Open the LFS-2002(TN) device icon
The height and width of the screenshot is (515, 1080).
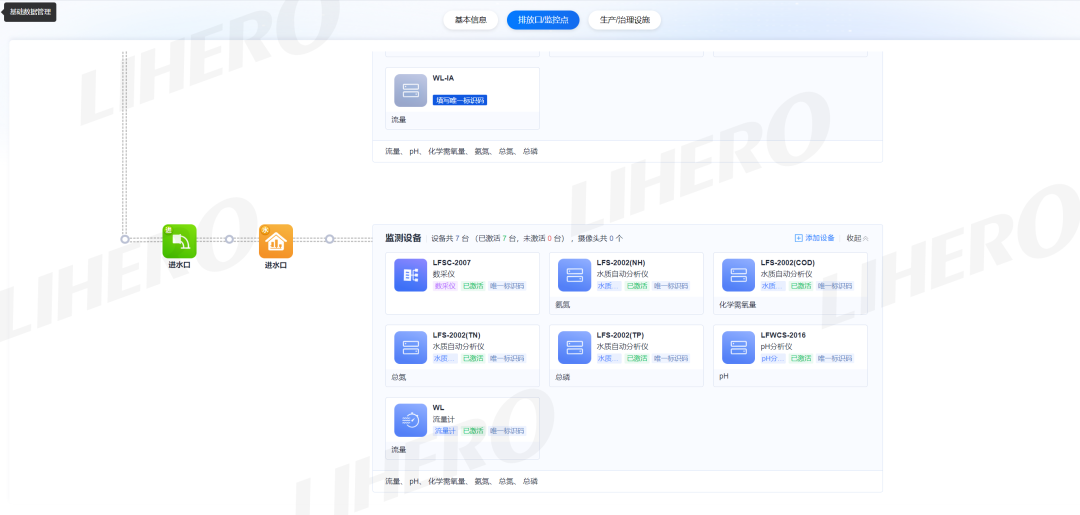410,347
